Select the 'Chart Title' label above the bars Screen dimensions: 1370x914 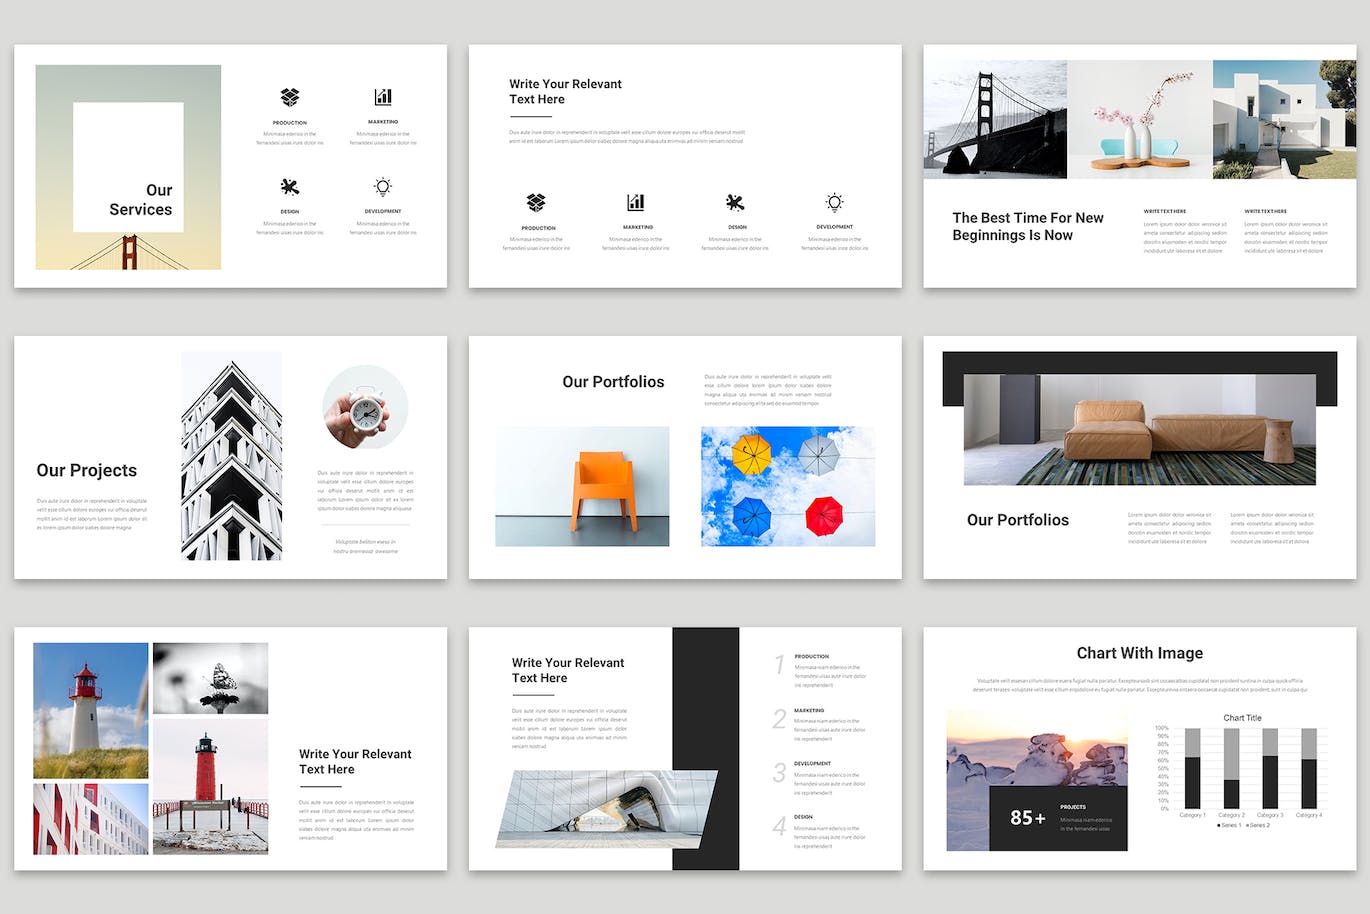pos(1243,718)
